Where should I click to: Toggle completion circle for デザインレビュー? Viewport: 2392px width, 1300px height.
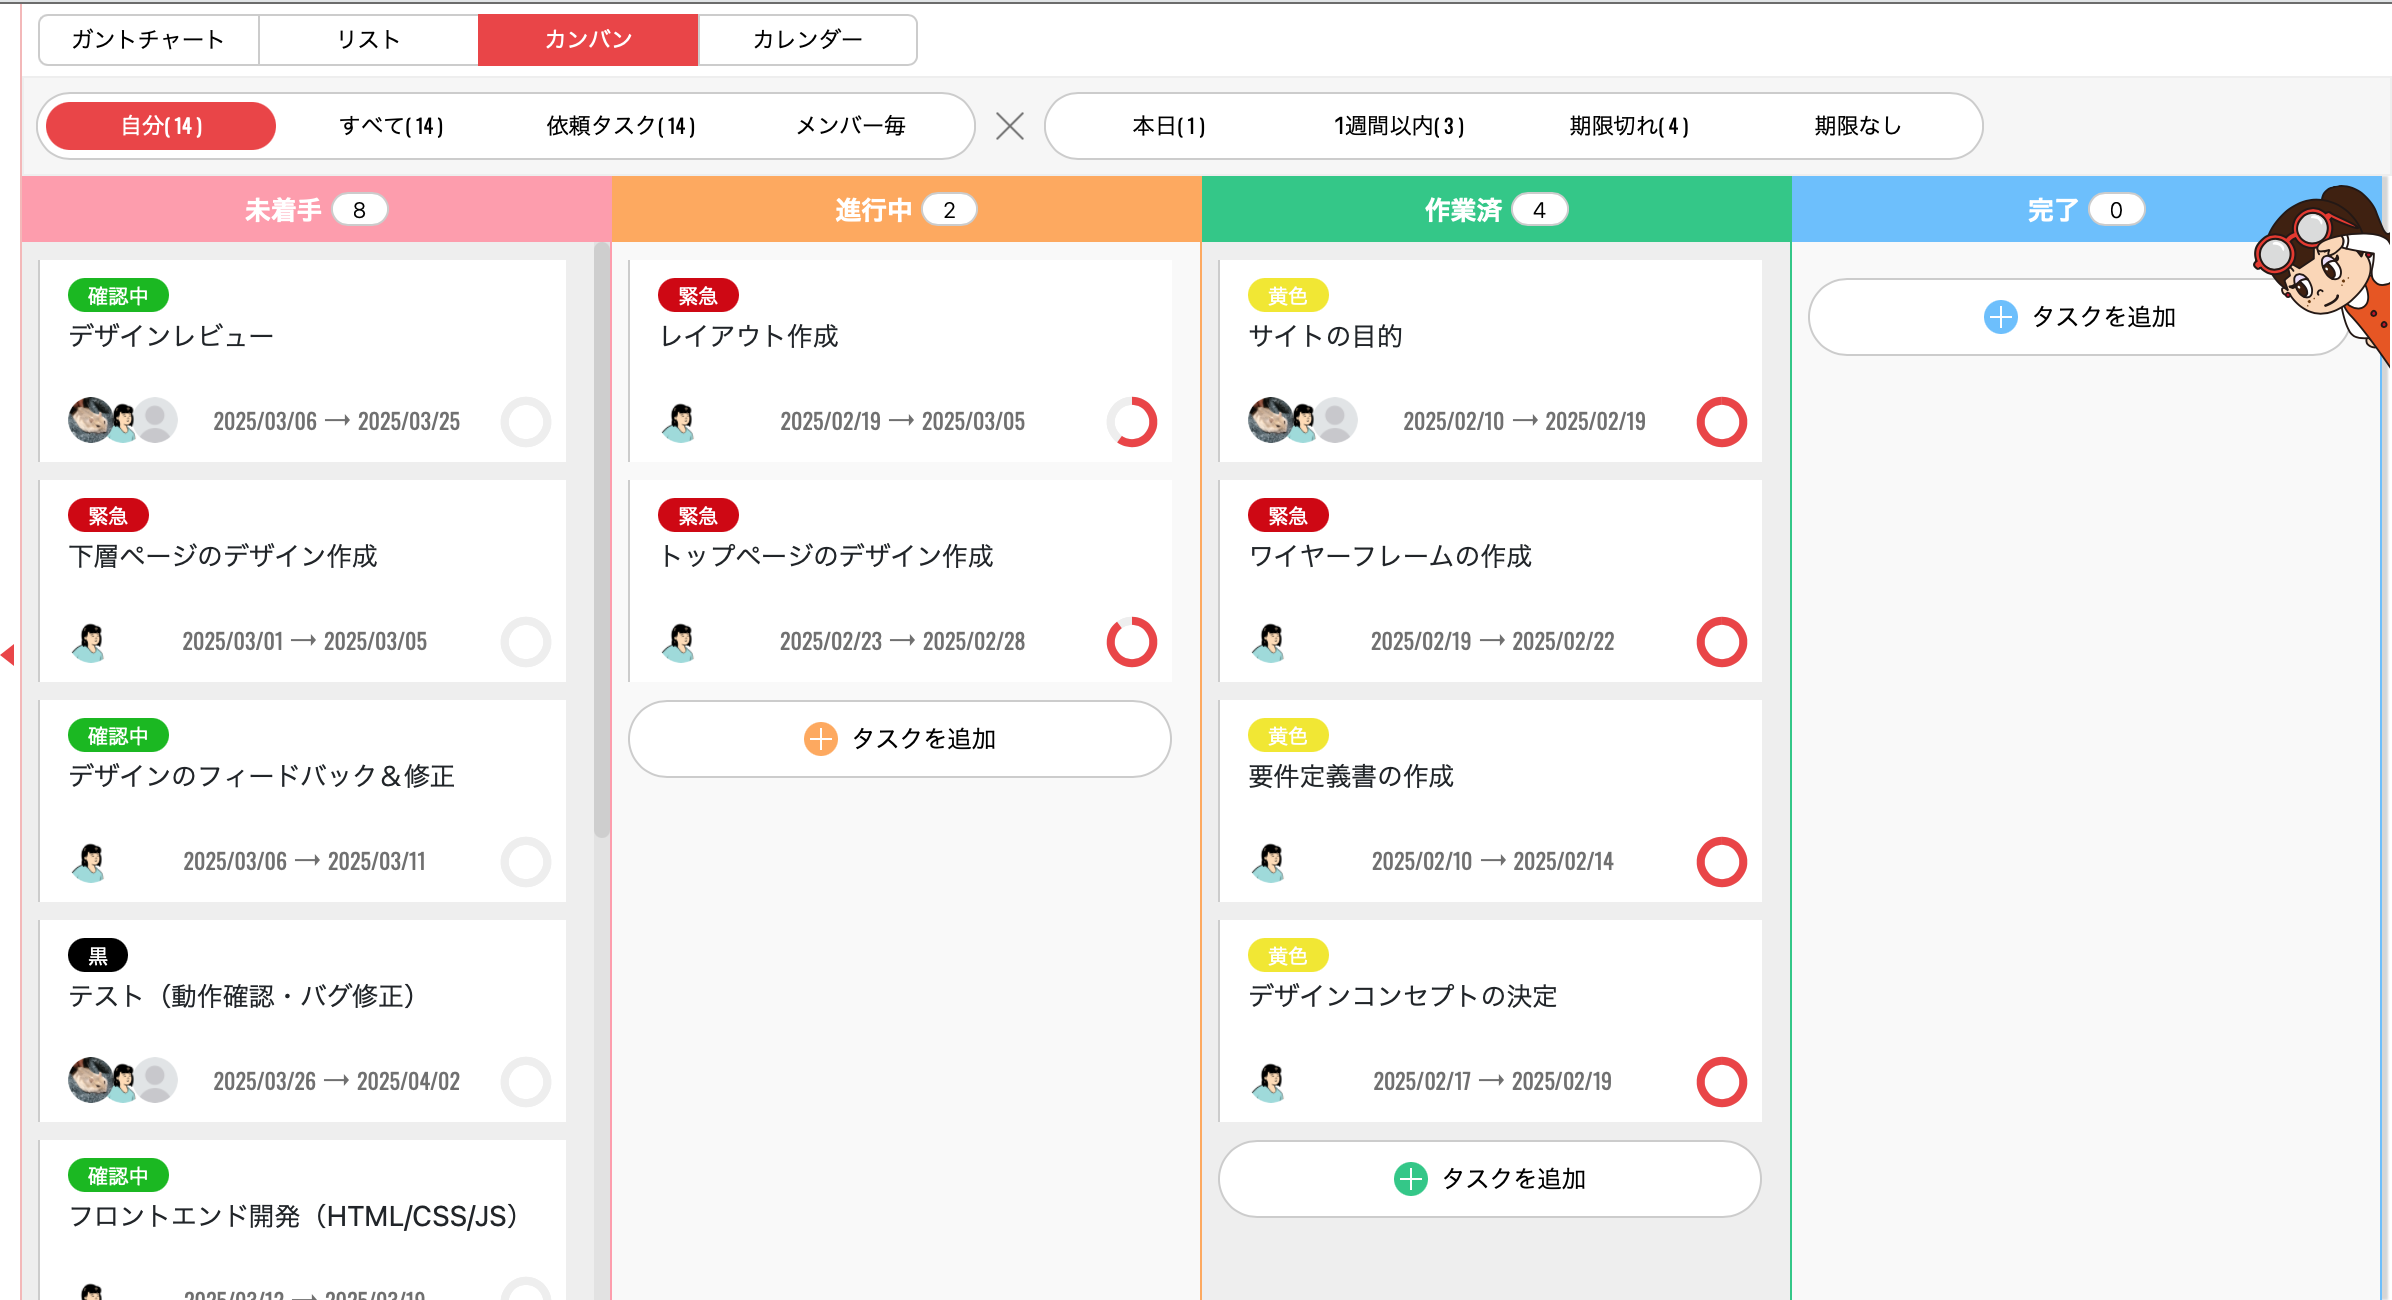click(526, 421)
